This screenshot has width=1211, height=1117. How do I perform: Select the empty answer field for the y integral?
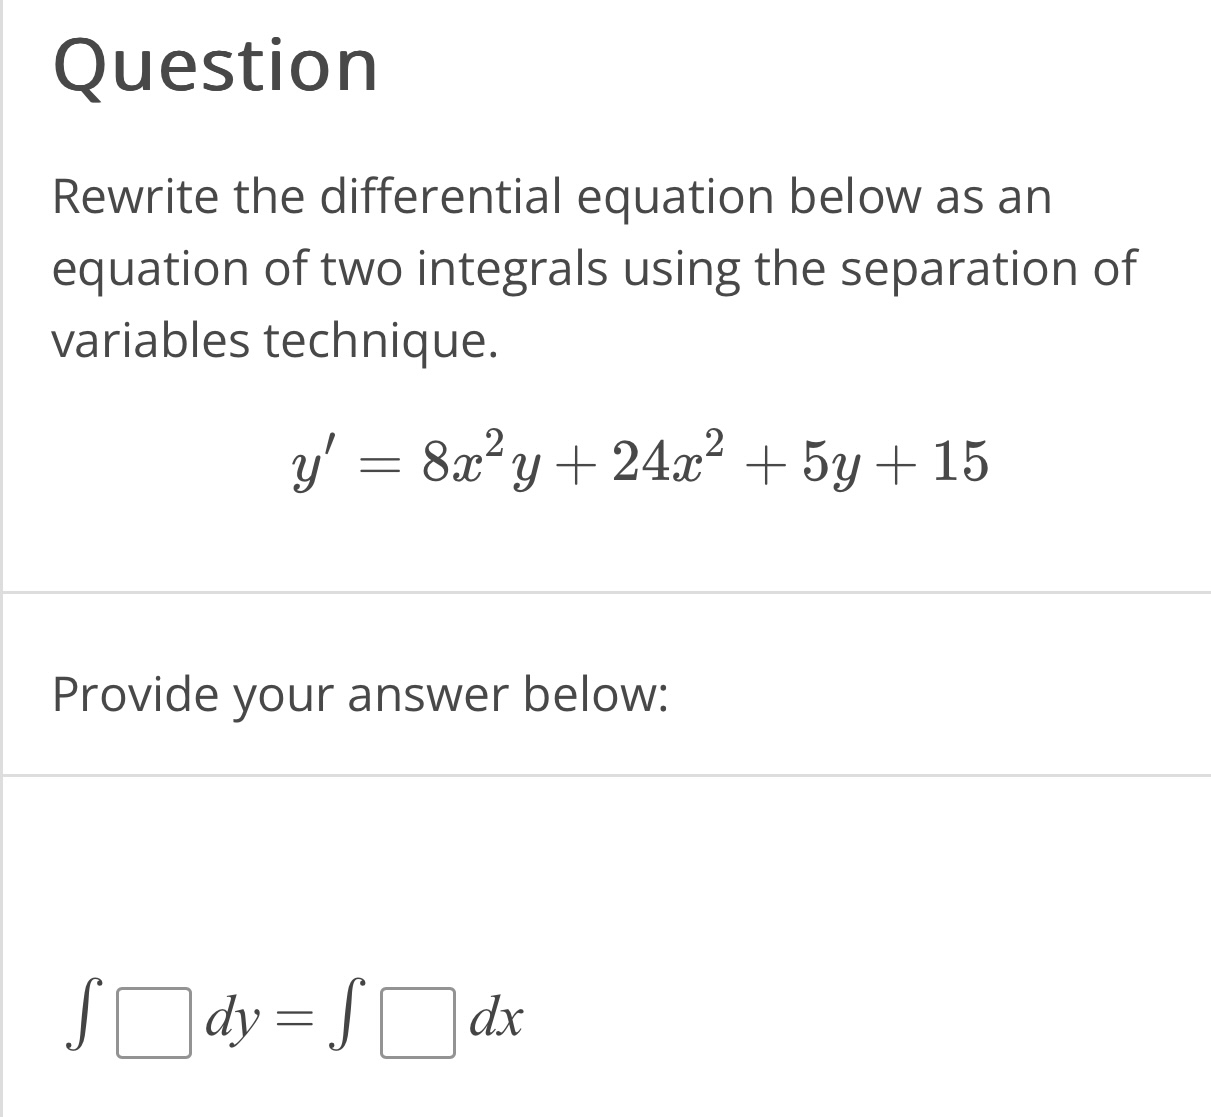(152, 1022)
